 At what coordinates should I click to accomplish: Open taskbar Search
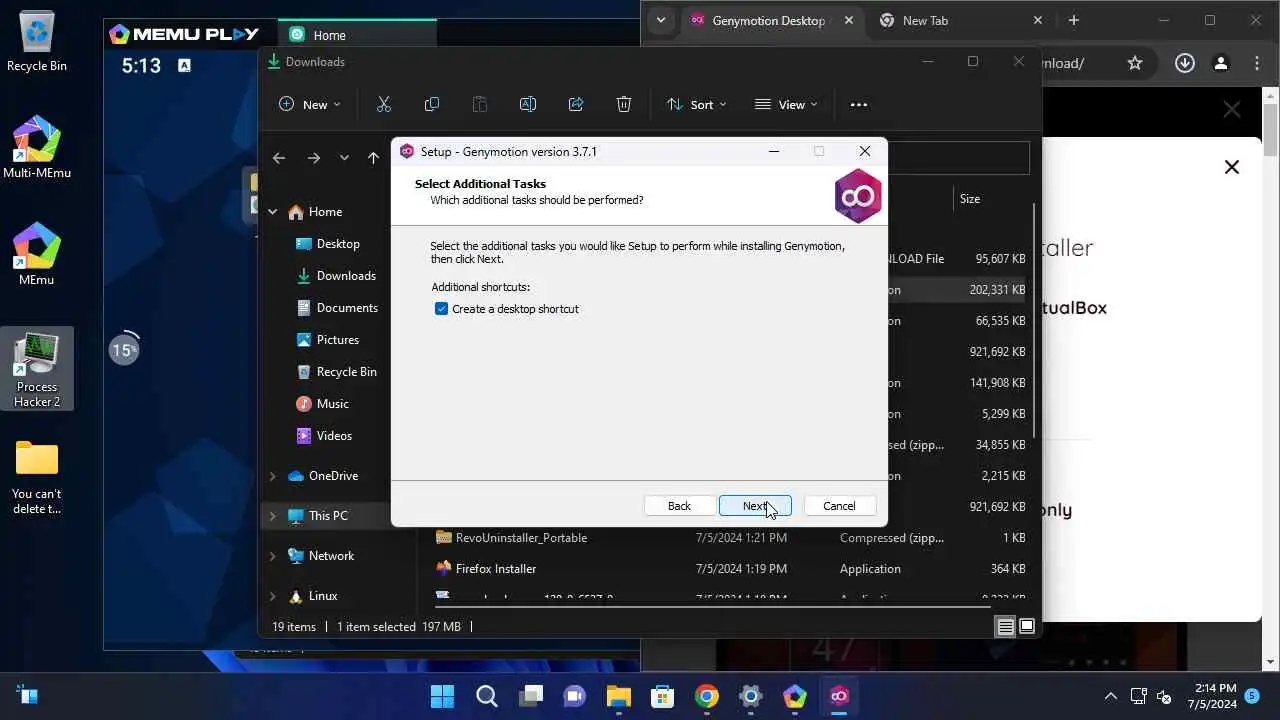(487, 696)
